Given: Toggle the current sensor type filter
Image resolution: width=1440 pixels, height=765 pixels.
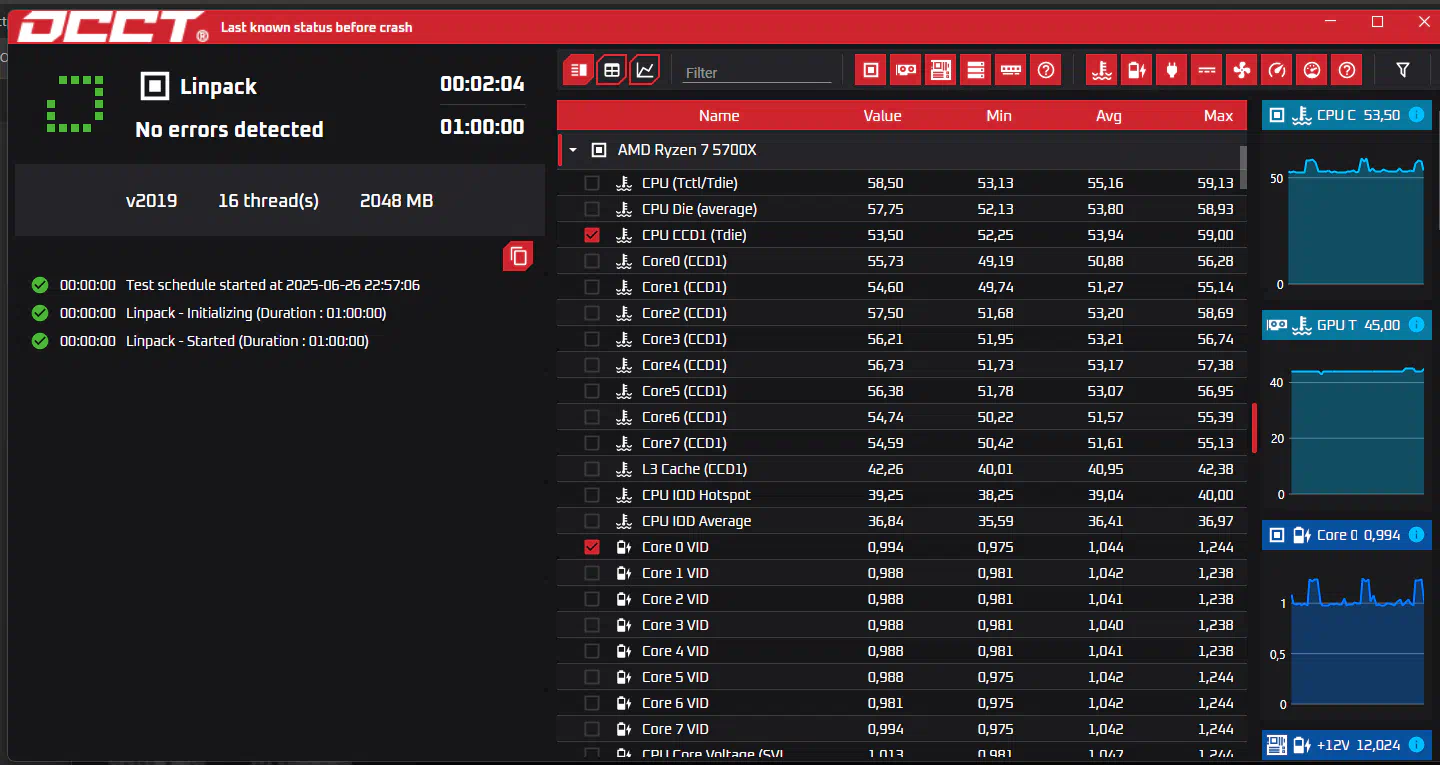Looking at the screenshot, I should (x=1207, y=70).
